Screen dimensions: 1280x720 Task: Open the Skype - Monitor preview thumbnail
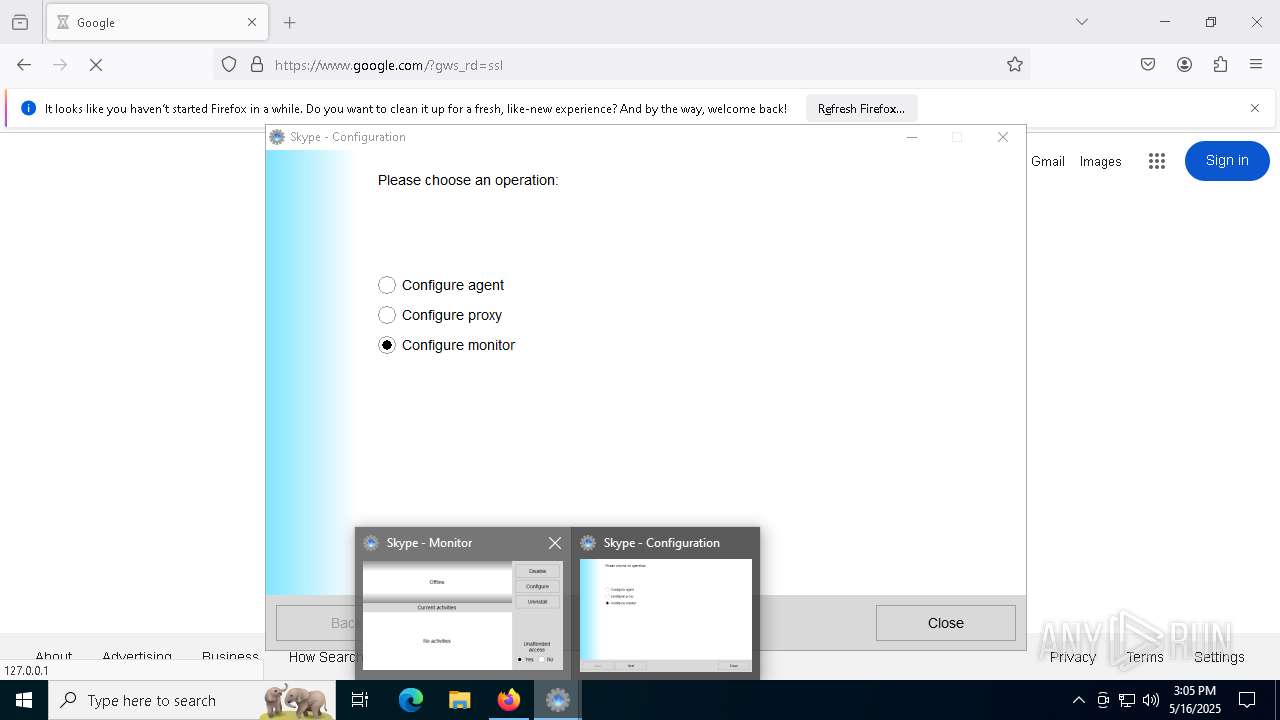462,615
